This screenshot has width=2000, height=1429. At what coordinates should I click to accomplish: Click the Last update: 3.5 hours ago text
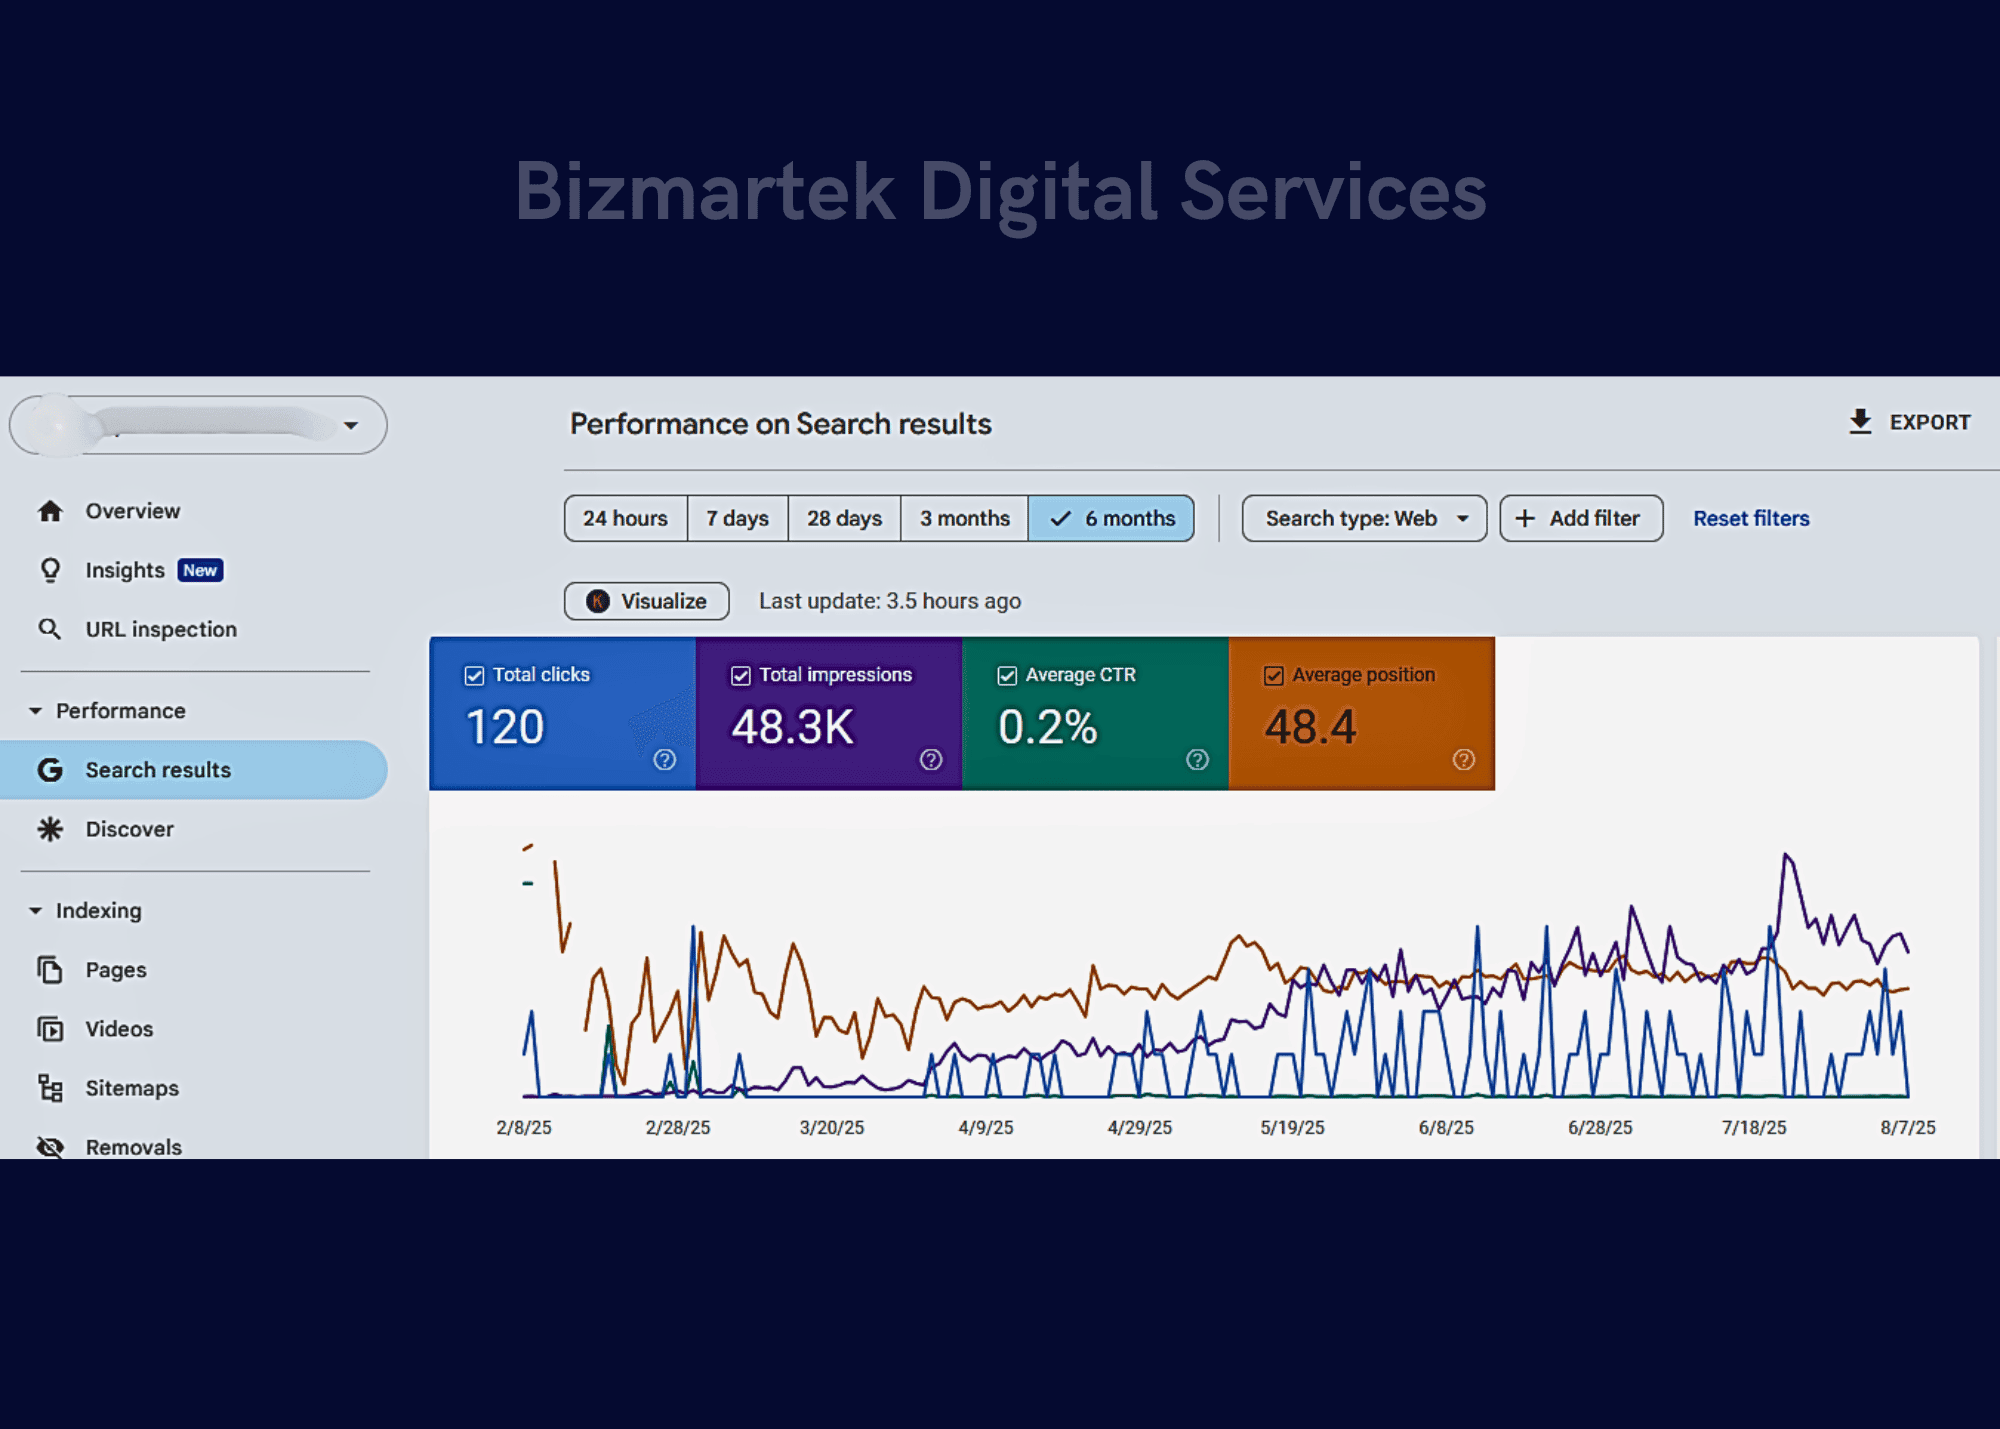tap(890, 601)
